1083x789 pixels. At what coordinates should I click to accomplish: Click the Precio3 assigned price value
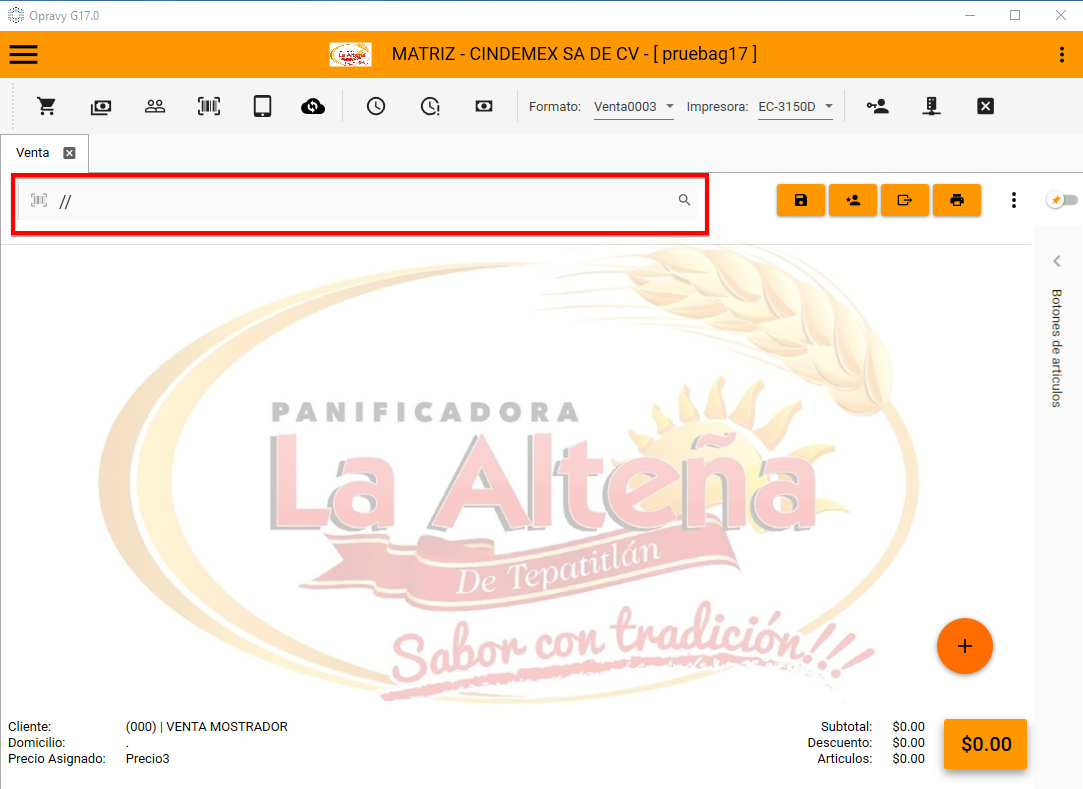[x=147, y=759]
